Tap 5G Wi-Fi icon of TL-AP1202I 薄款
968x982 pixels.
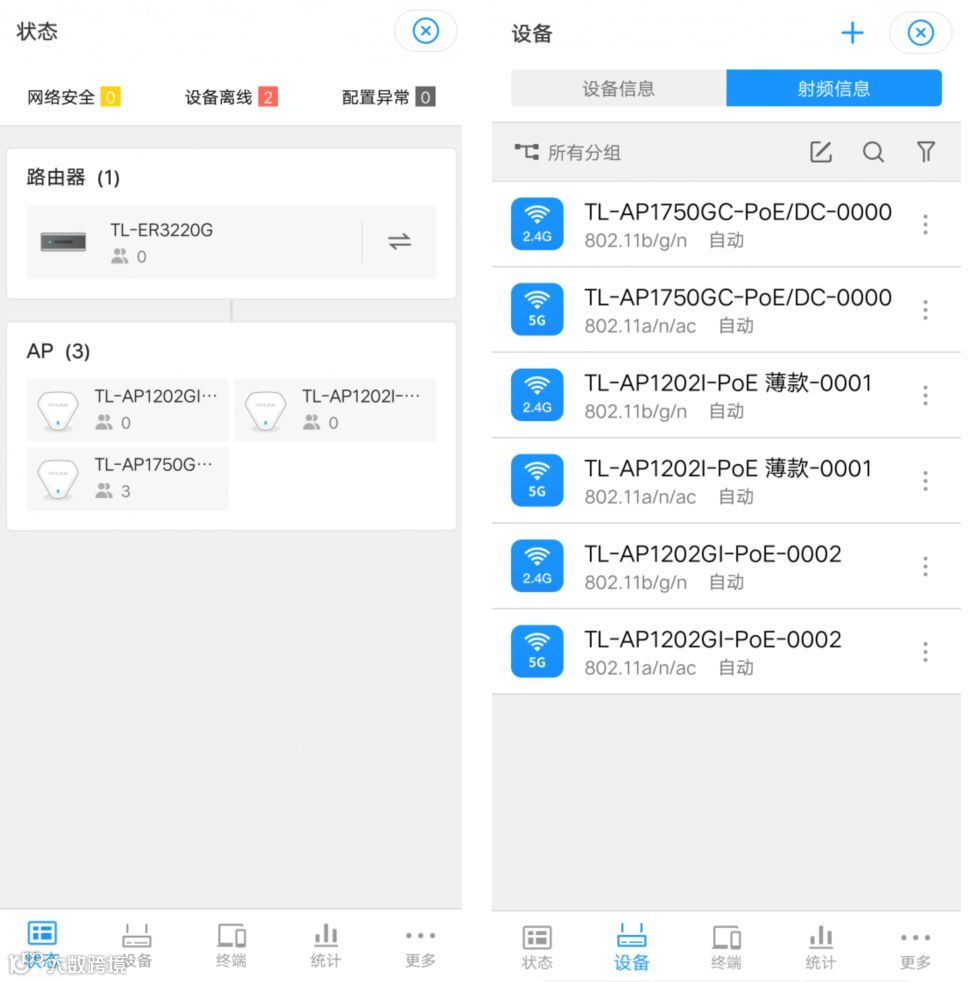click(537, 480)
